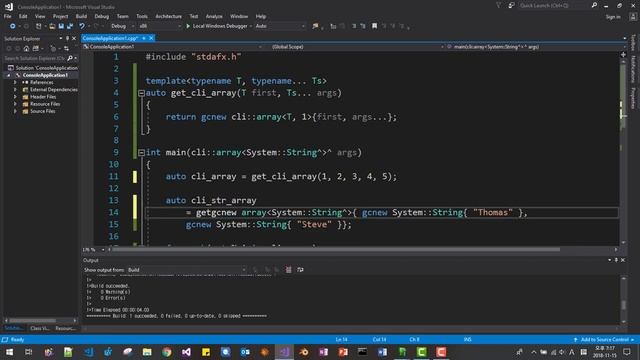The width and height of the screenshot is (640, 360).
Task: Click the editor horizontal scrollbar
Action: click(x=362, y=249)
